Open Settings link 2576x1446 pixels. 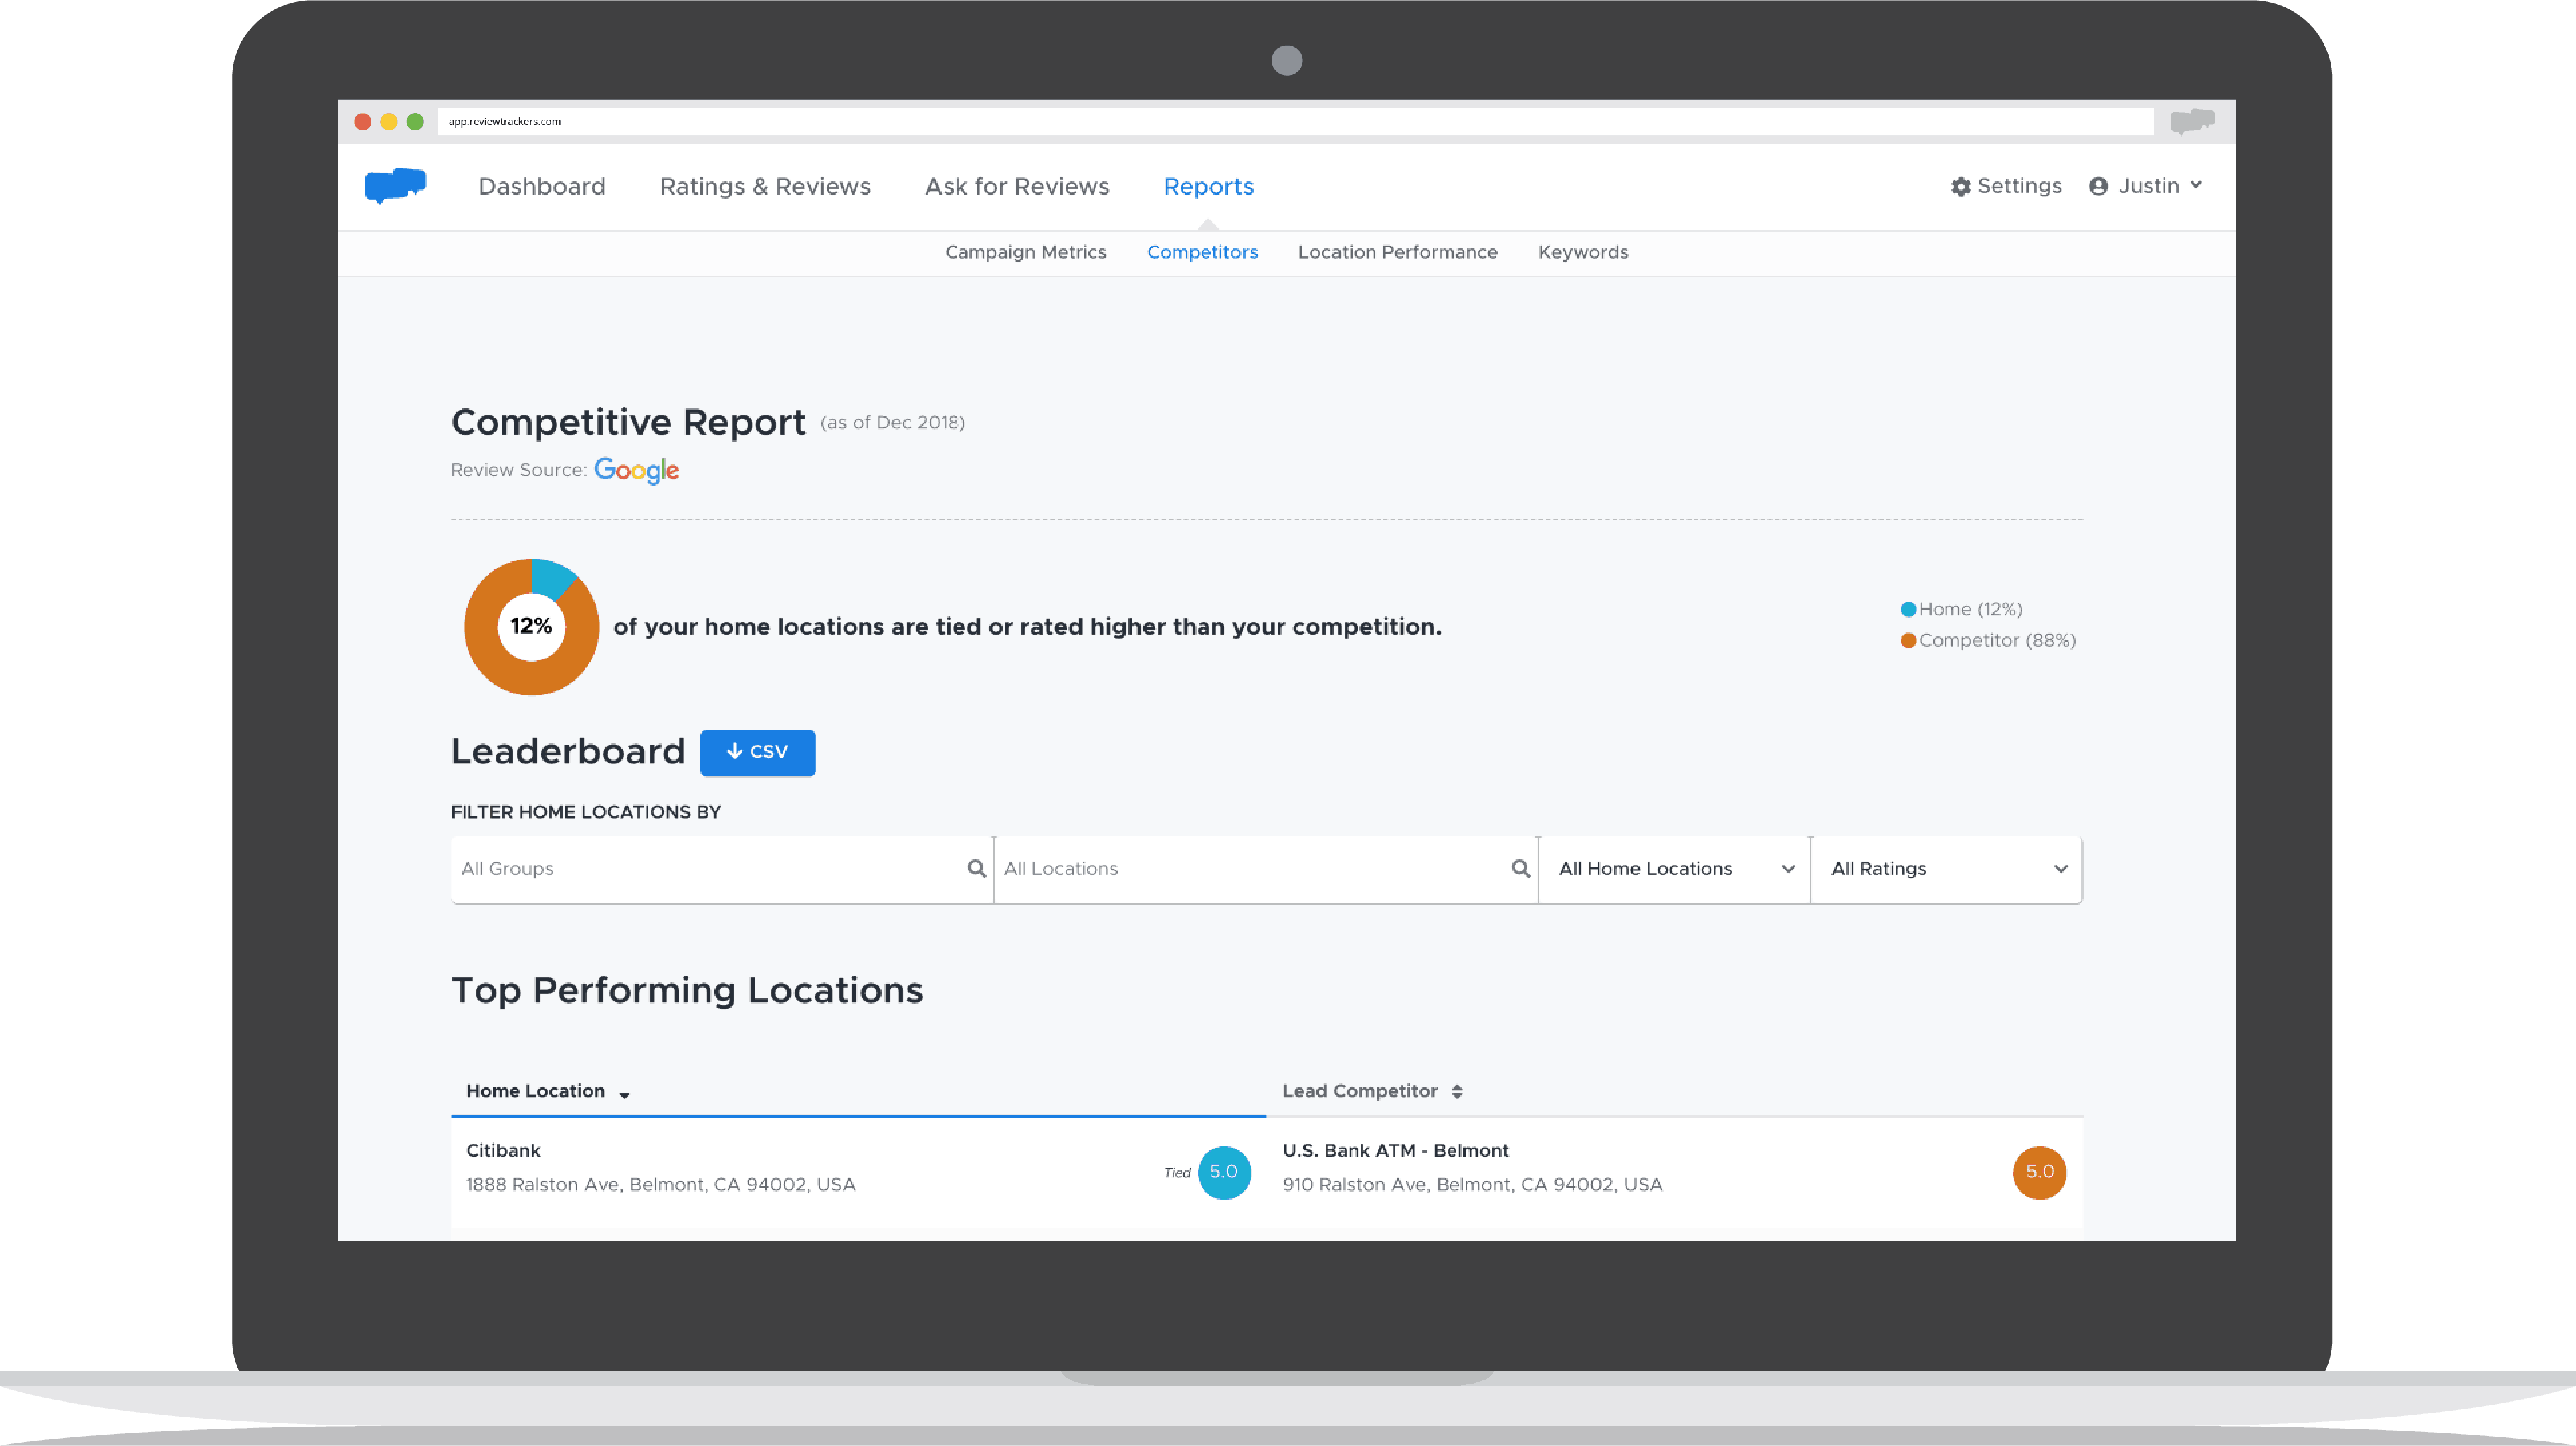(2006, 186)
